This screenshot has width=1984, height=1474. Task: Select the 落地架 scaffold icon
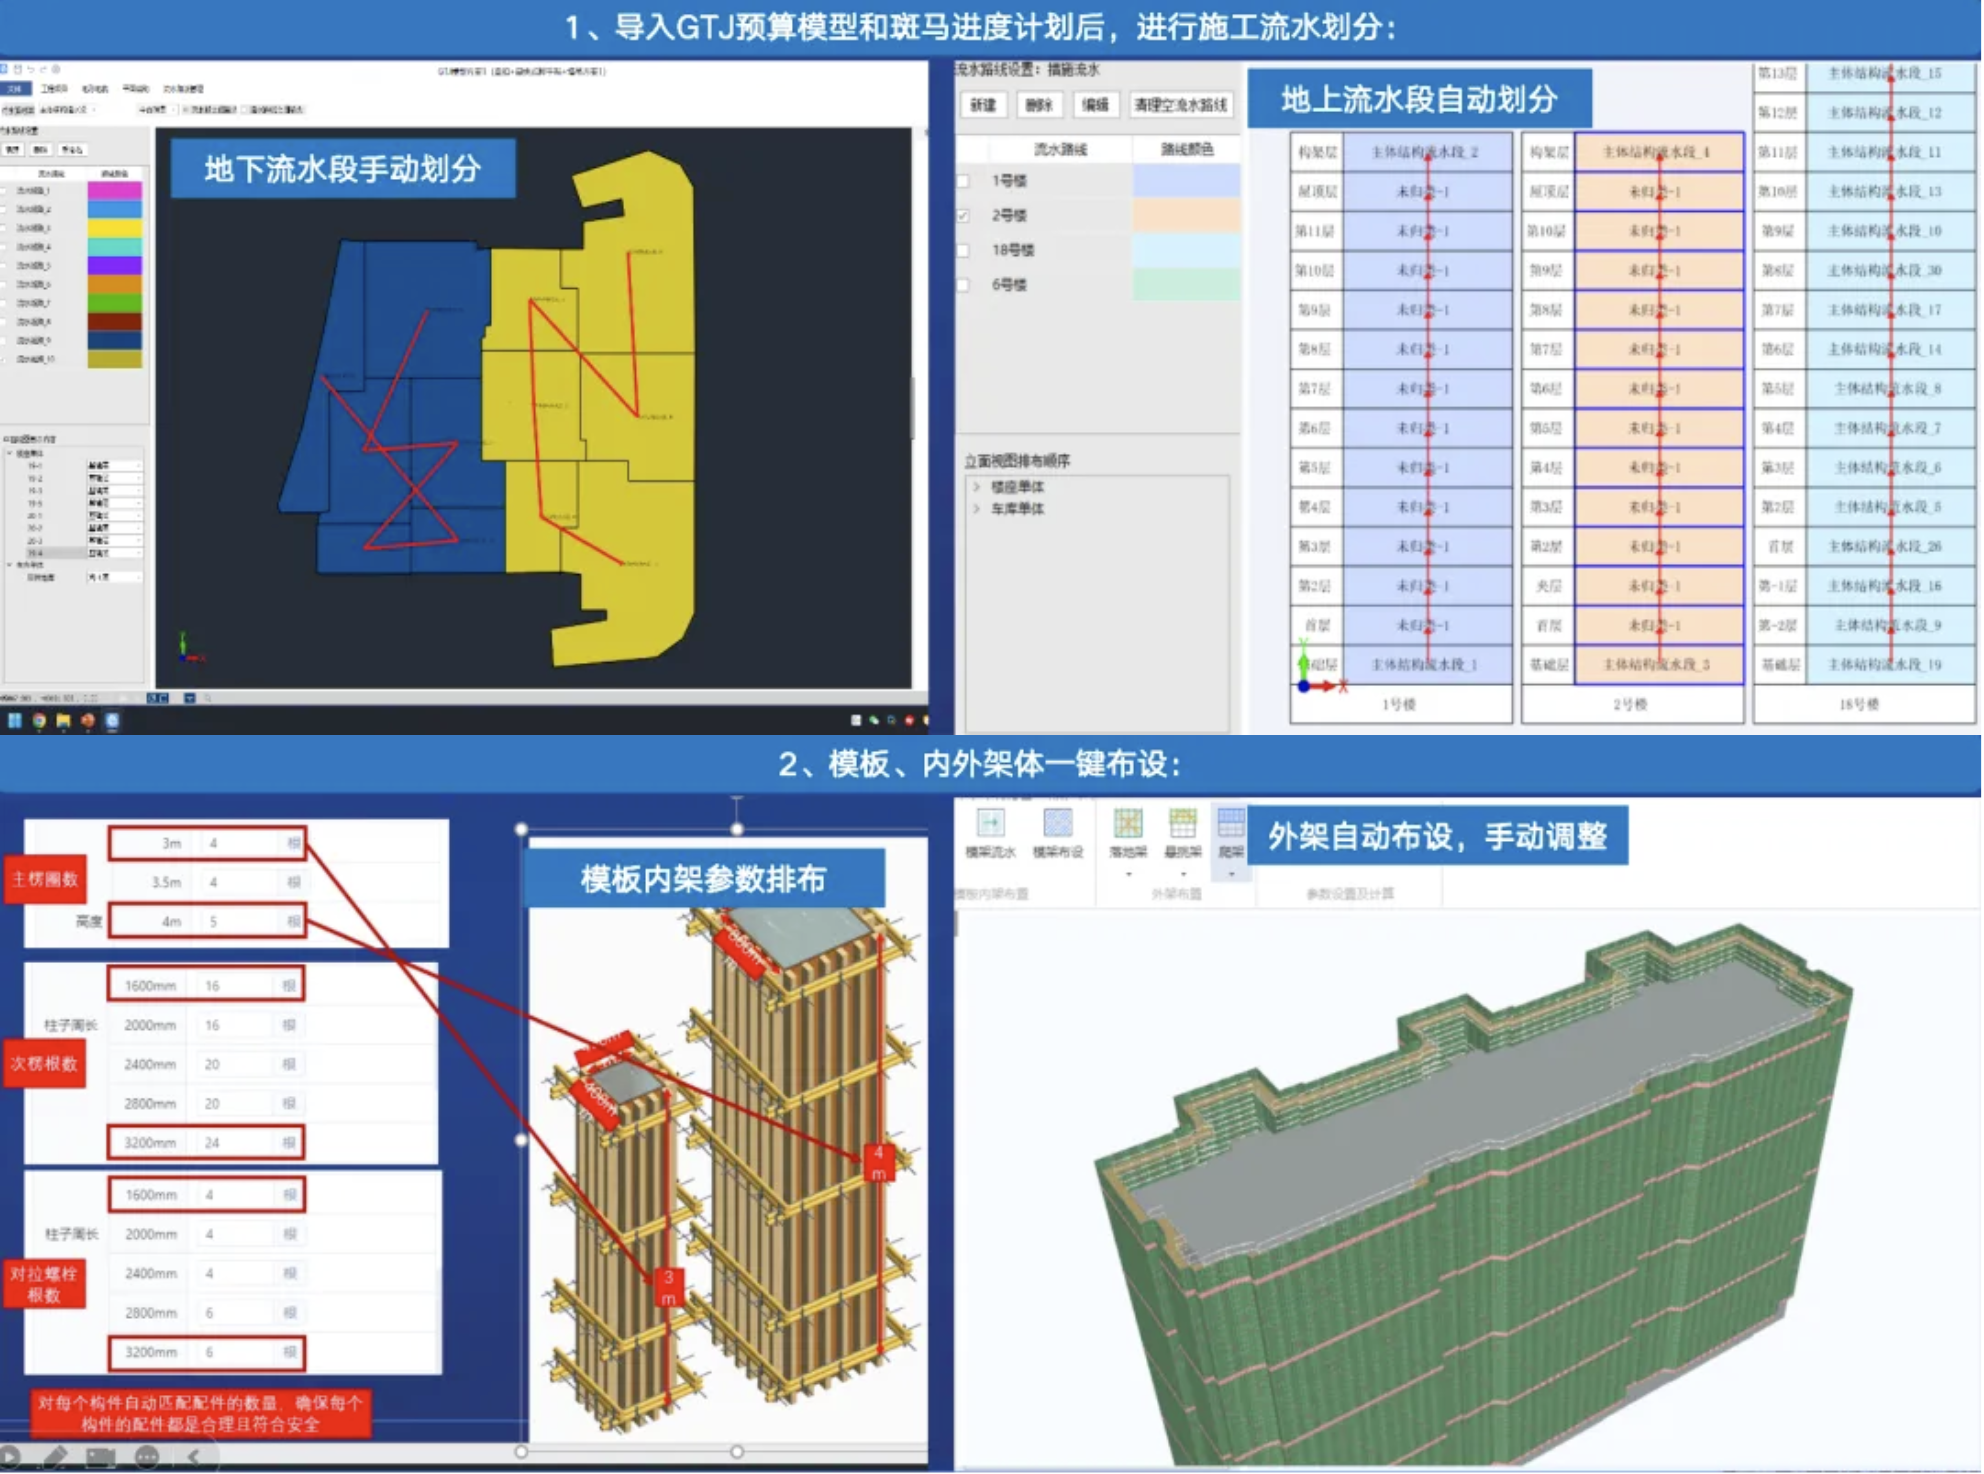(x=1127, y=825)
